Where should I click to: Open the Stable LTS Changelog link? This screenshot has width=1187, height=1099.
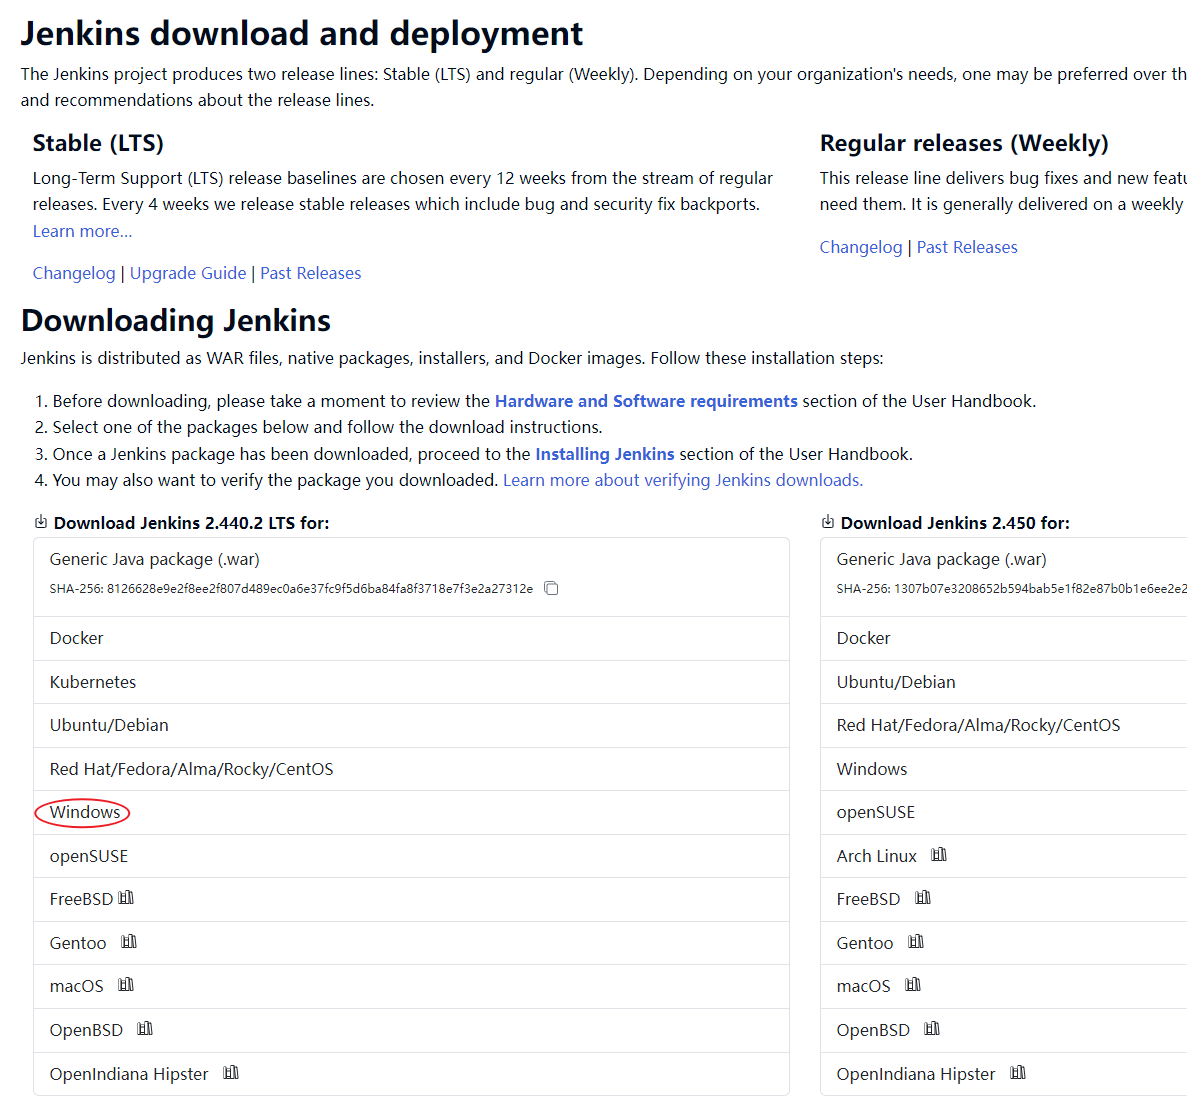pos(74,273)
